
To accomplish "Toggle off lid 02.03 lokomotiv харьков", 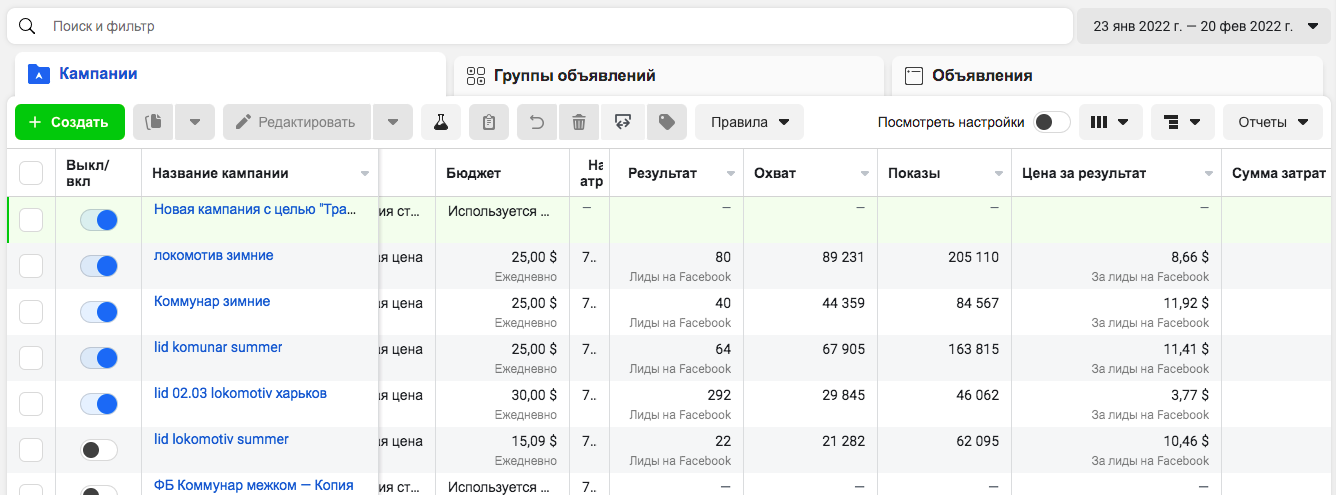I will (x=99, y=404).
